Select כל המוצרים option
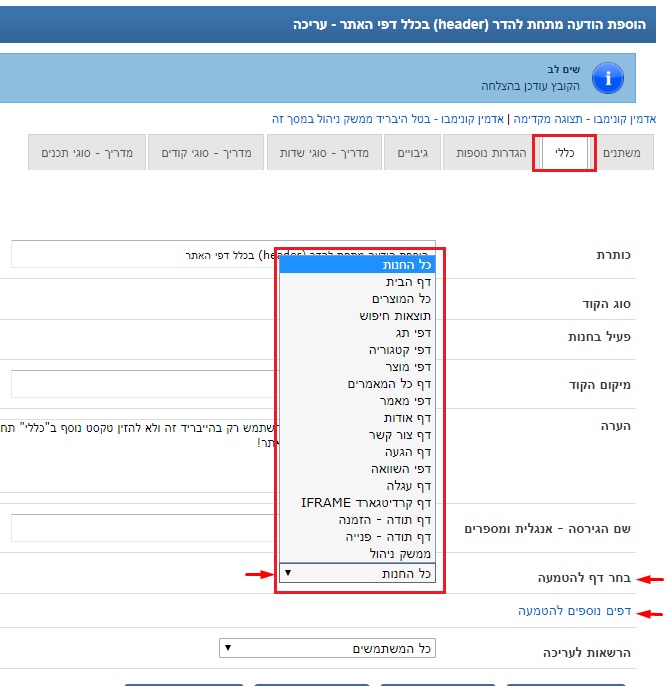 357,299
